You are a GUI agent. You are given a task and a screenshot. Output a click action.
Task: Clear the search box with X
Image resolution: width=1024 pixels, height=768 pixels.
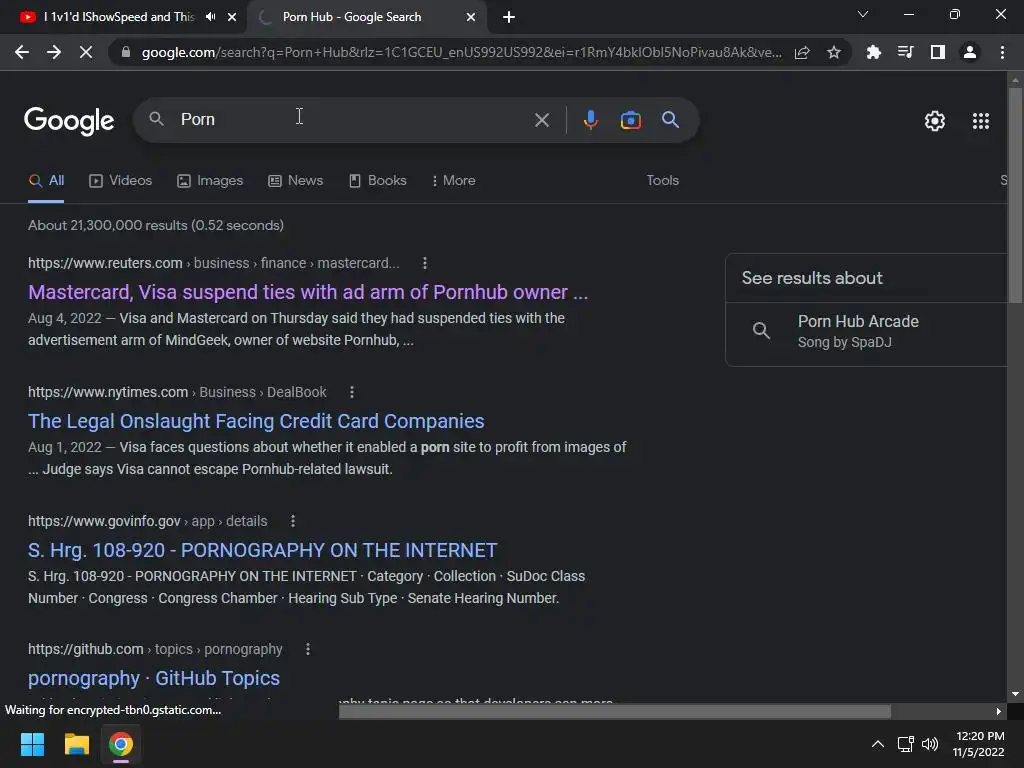point(541,120)
